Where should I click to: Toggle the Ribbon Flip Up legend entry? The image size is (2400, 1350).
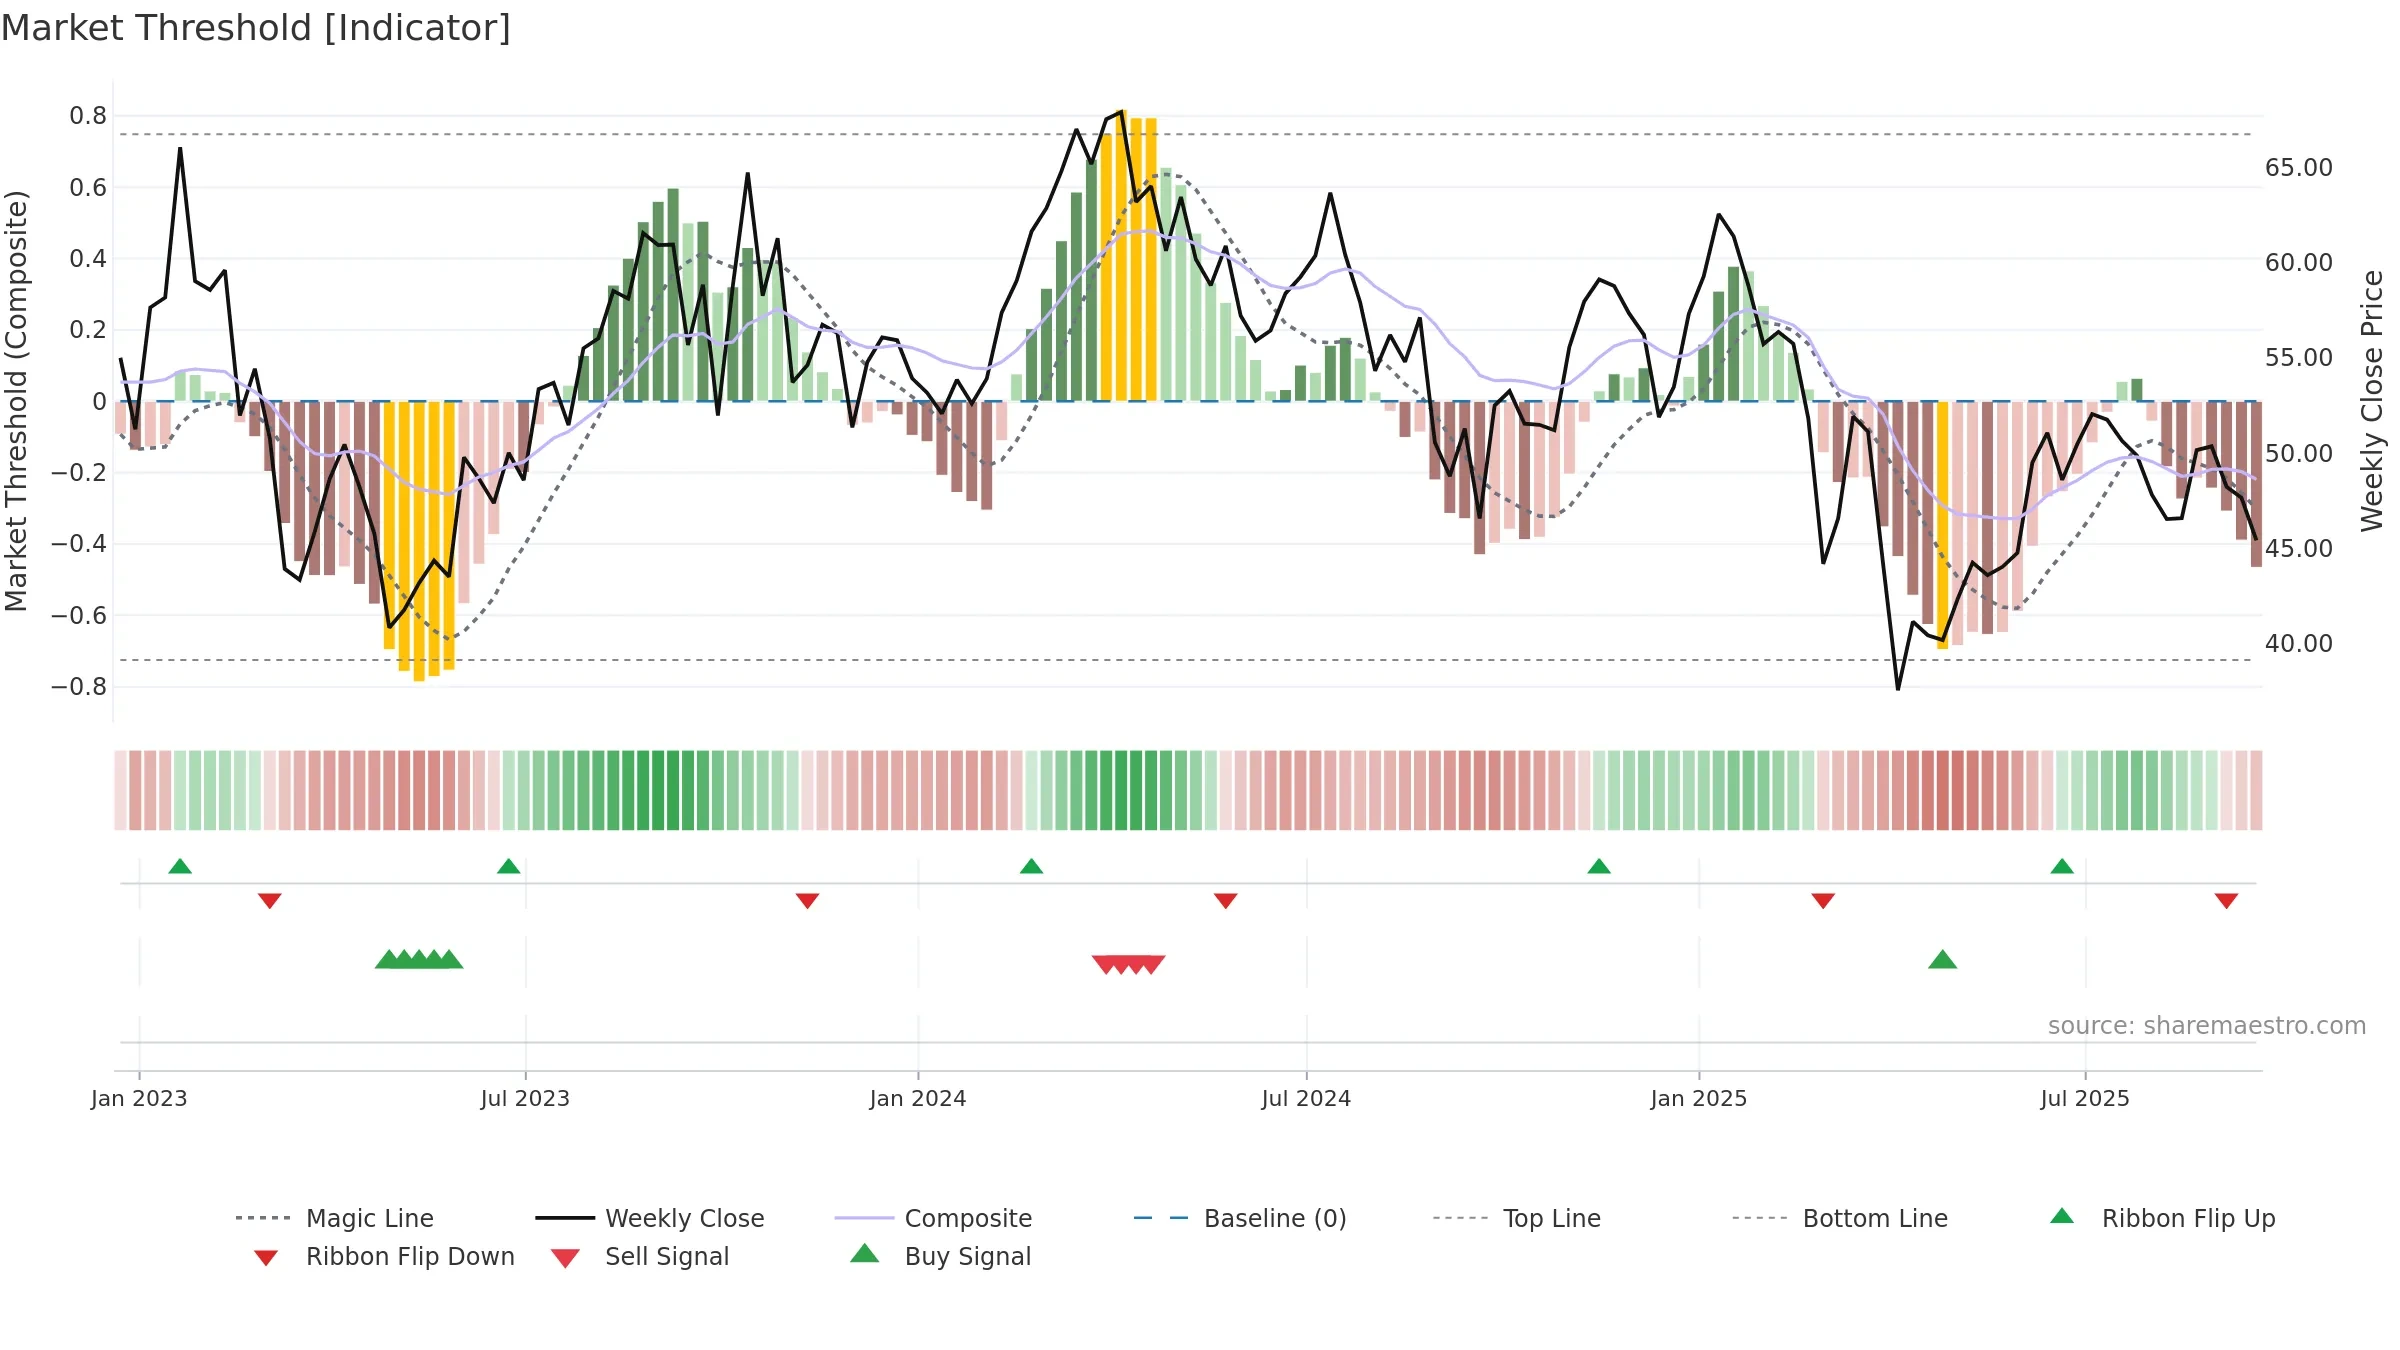tap(2162, 1218)
